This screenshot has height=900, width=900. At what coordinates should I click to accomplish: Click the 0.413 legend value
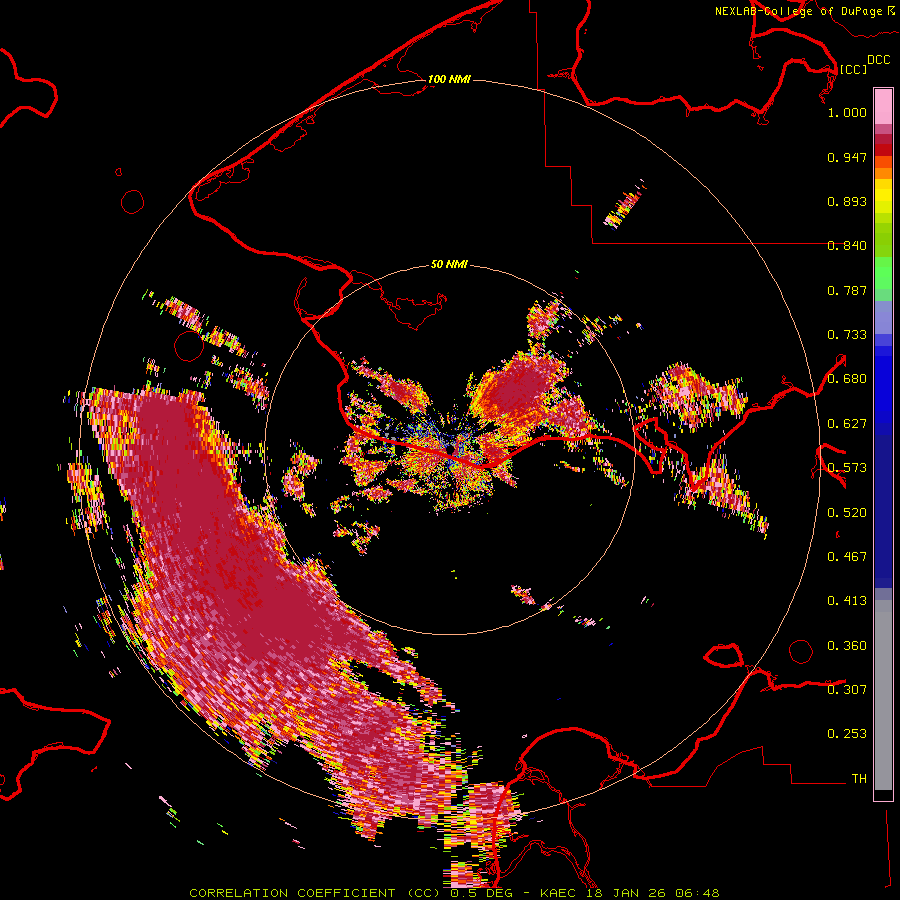click(847, 601)
